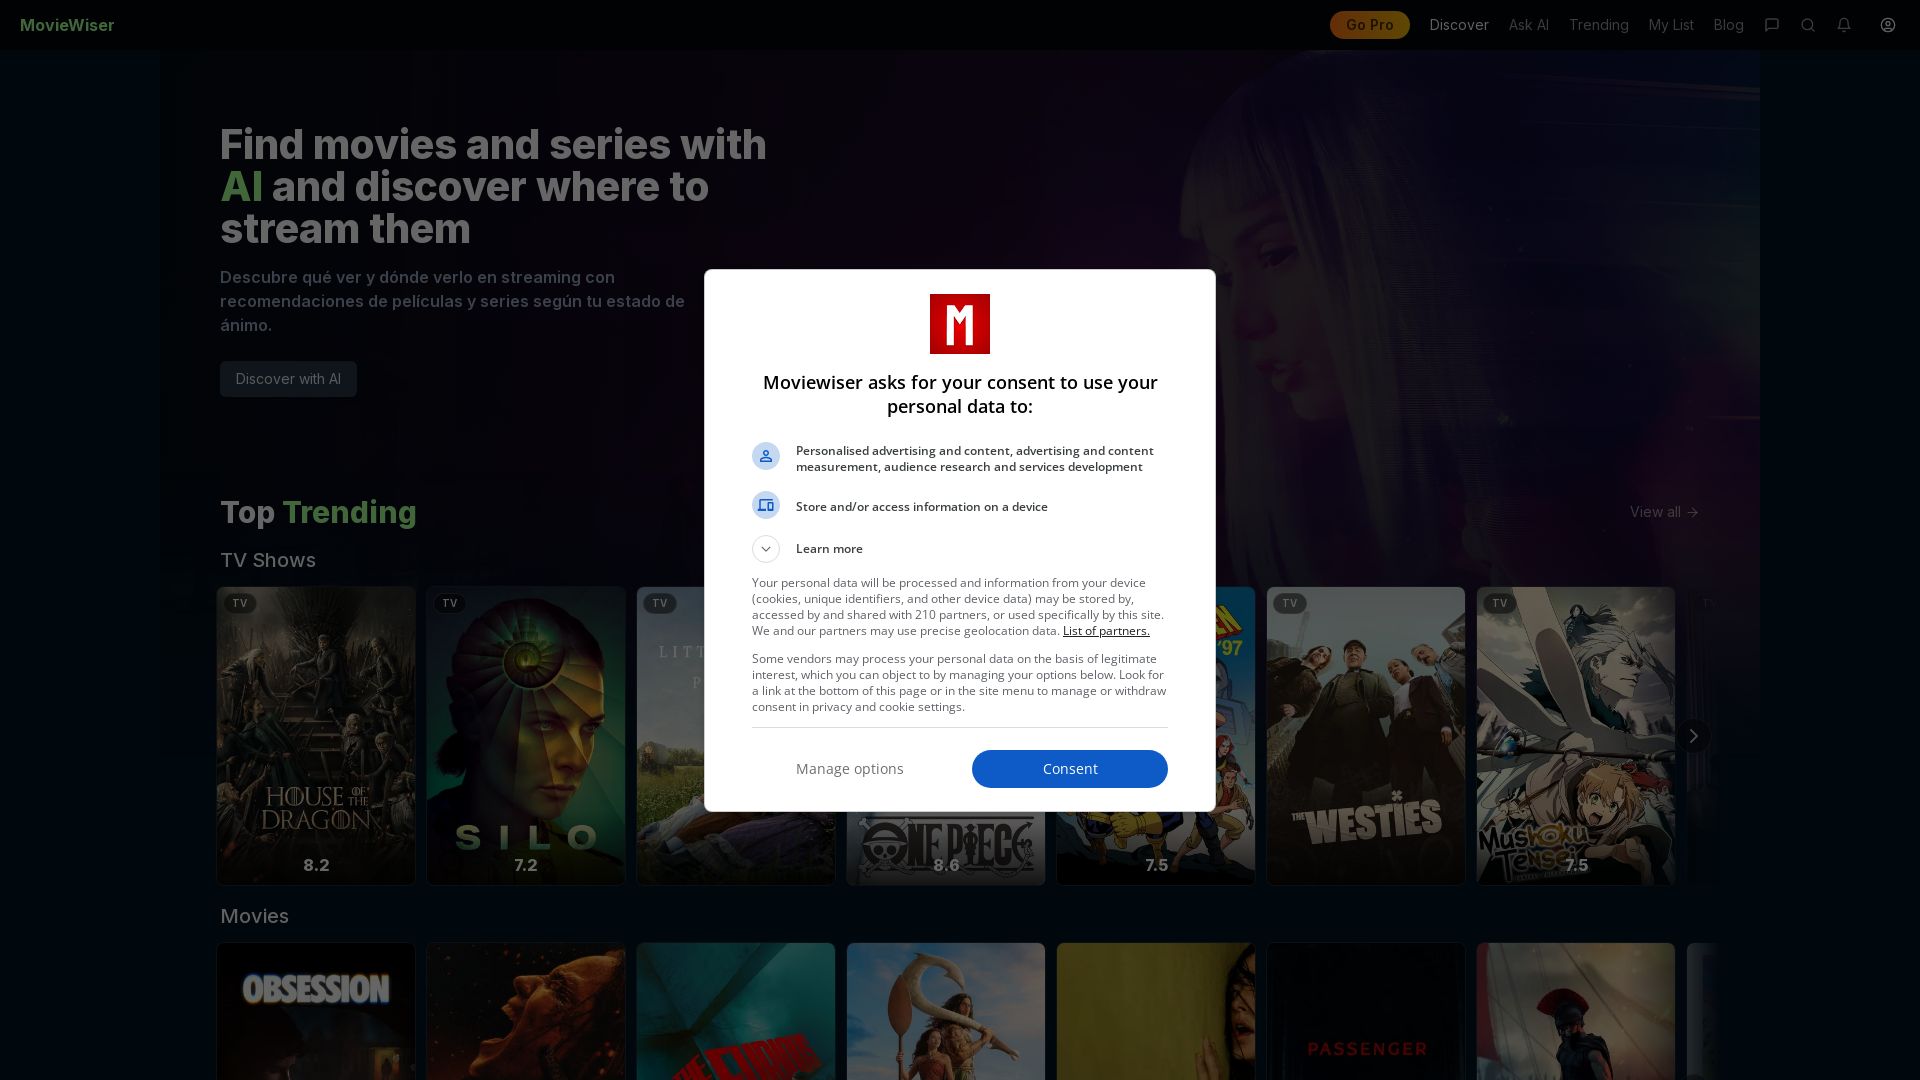Go to the Trending page
The image size is (1920, 1080).
(x=1598, y=25)
